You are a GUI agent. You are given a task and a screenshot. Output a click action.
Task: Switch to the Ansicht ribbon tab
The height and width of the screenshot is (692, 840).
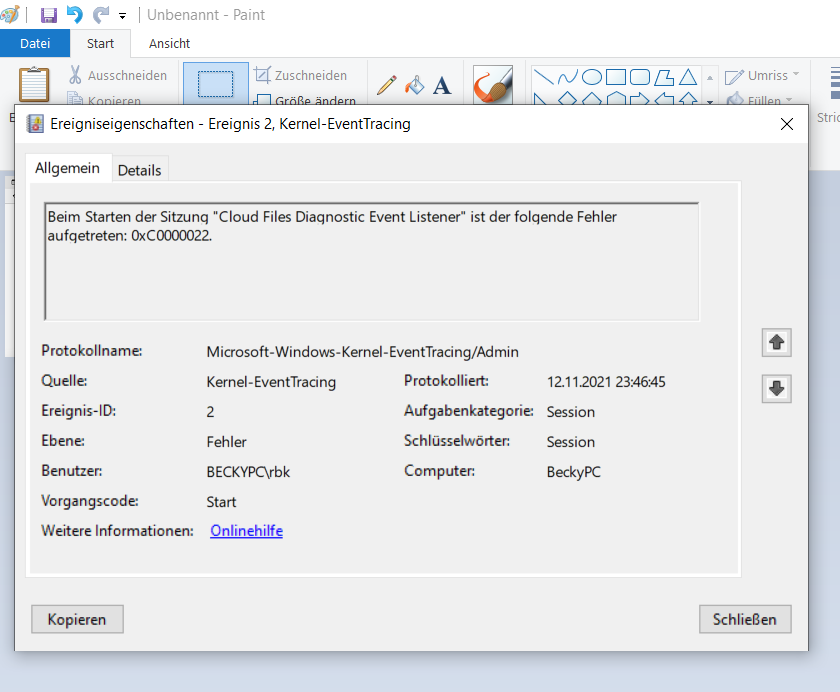coord(169,43)
